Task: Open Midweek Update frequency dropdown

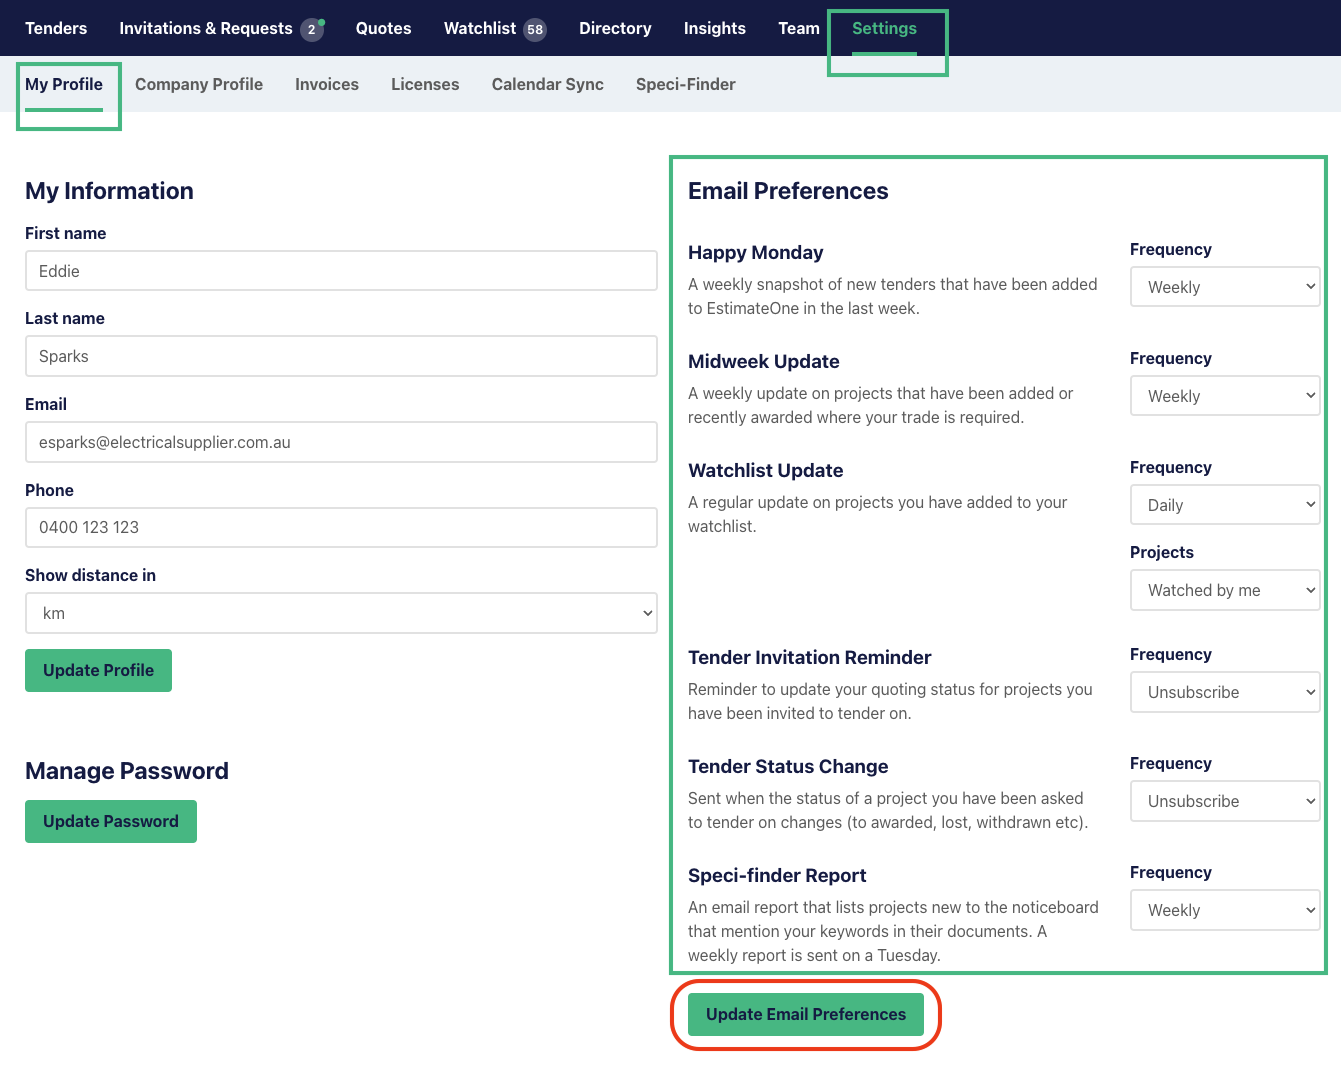Action: [1225, 396]
